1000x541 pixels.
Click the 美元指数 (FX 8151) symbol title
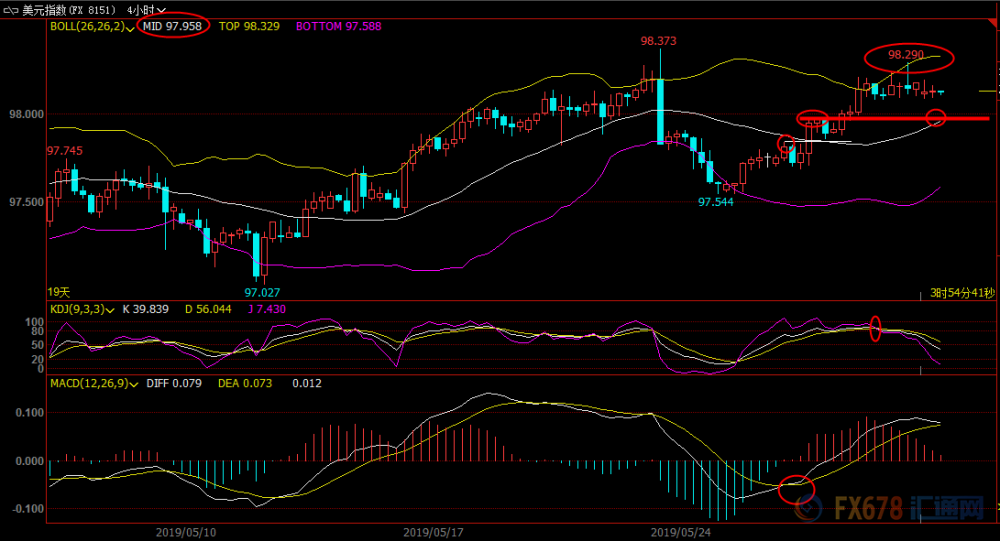click(x=69, y=10)
